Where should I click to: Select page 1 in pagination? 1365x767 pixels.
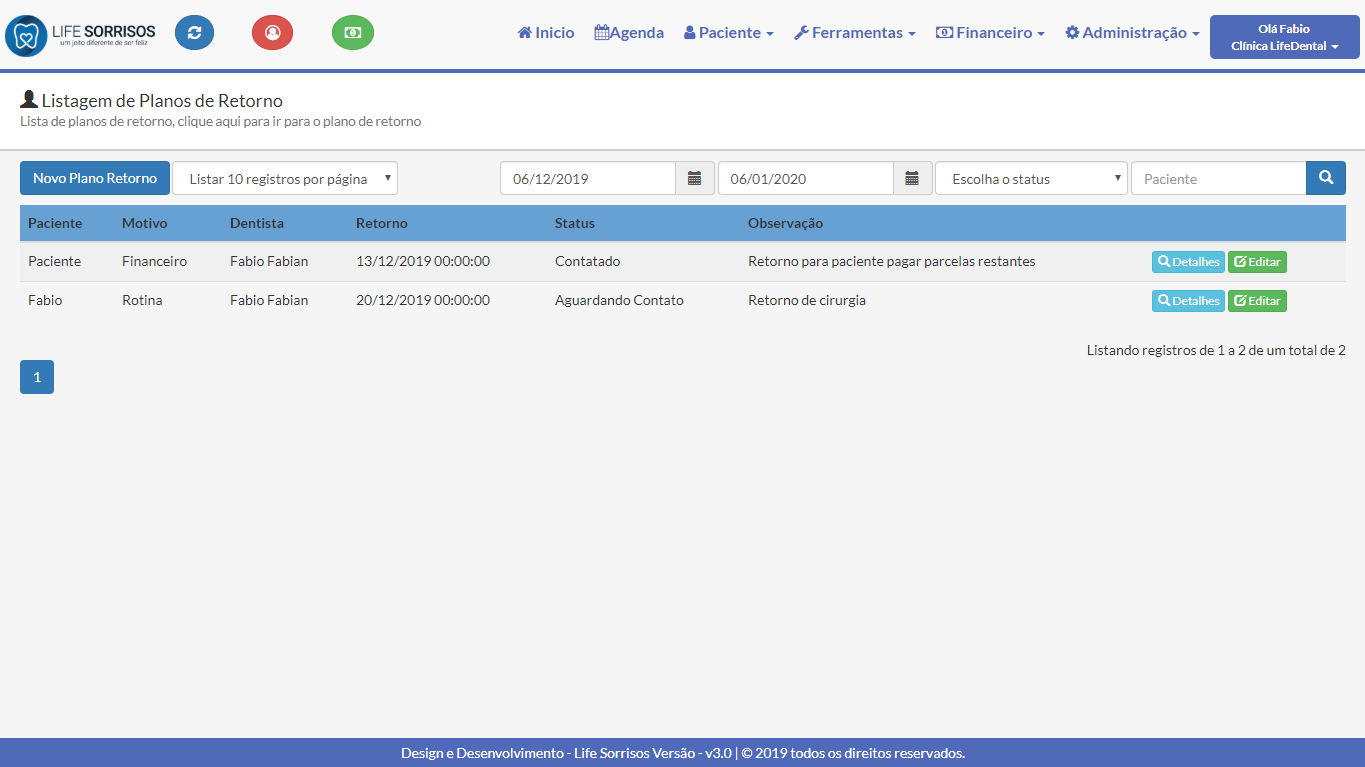tap(37, 377)
